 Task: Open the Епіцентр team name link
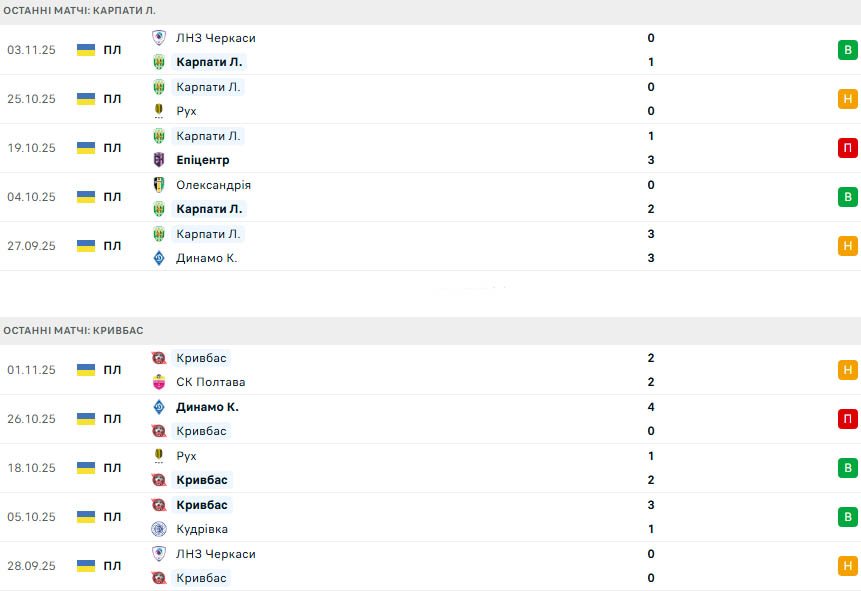pyautogui.click(x=203, y=160)
